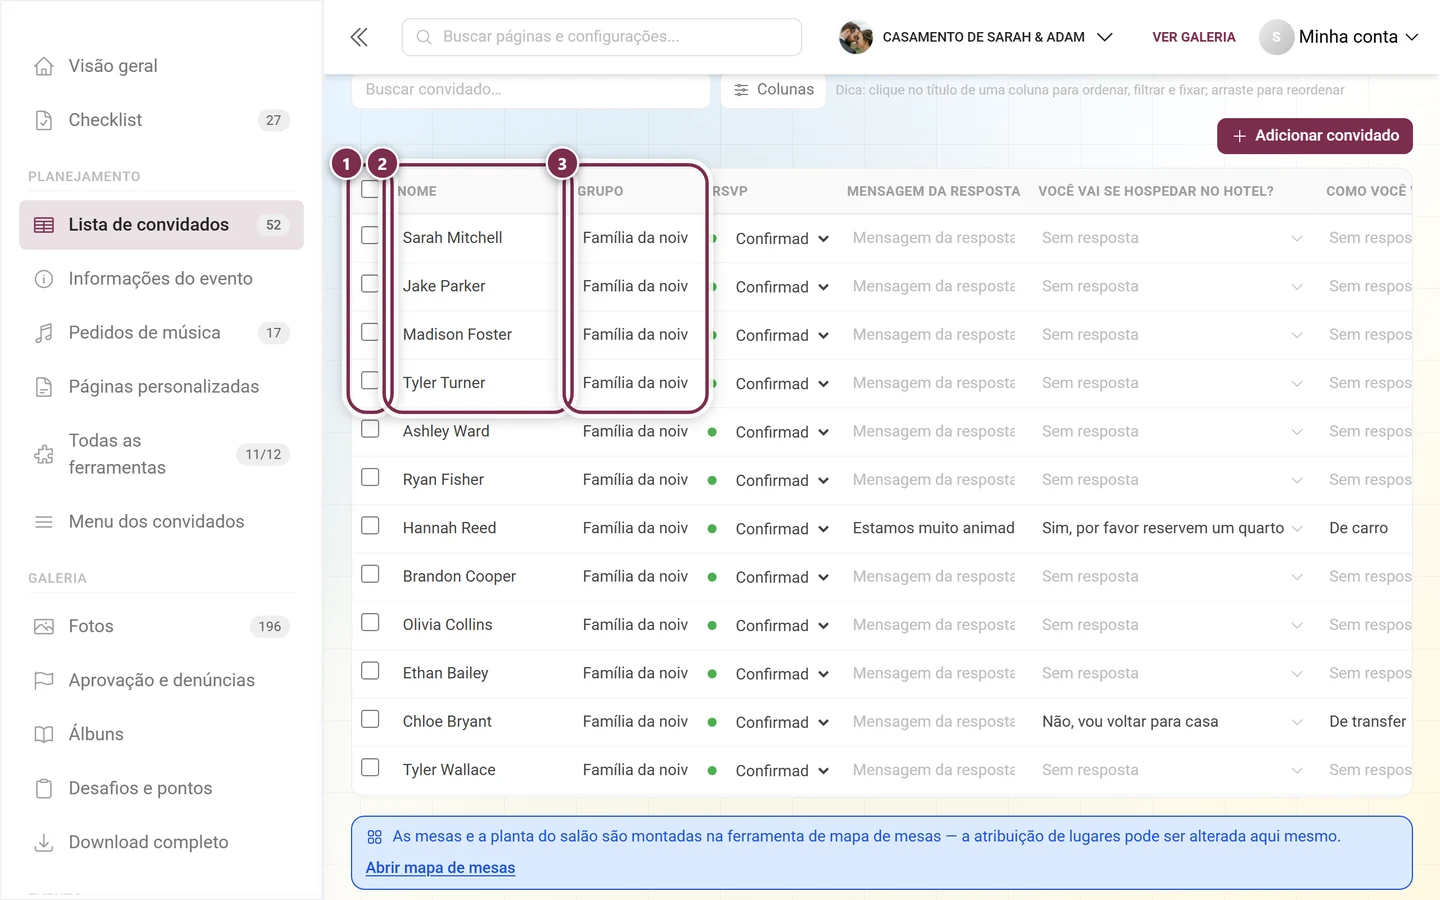Click the Pedidos de música note icon
The height and width of the screenshot is (900, 1440).
coord(44,333)
